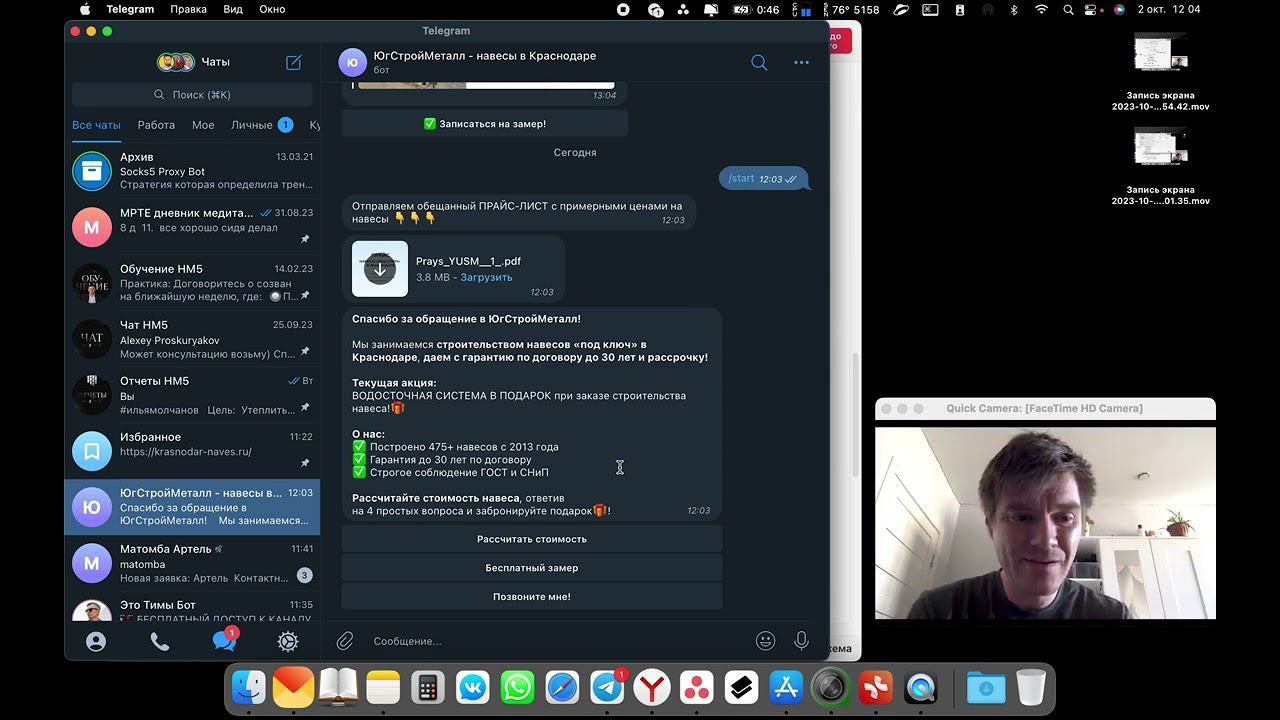Open the emoji picker smiley icon
The height and width of the screenshot is (720, 1280).
766,641
